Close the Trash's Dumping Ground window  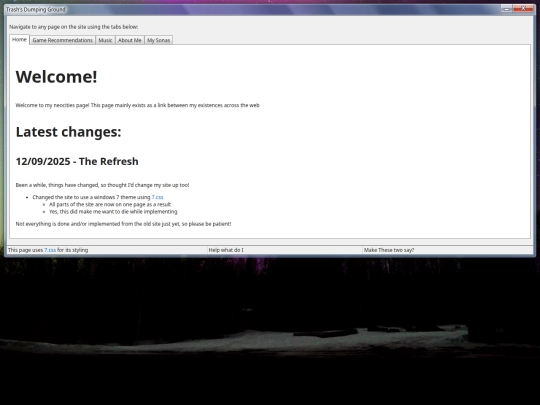[523, 8]
